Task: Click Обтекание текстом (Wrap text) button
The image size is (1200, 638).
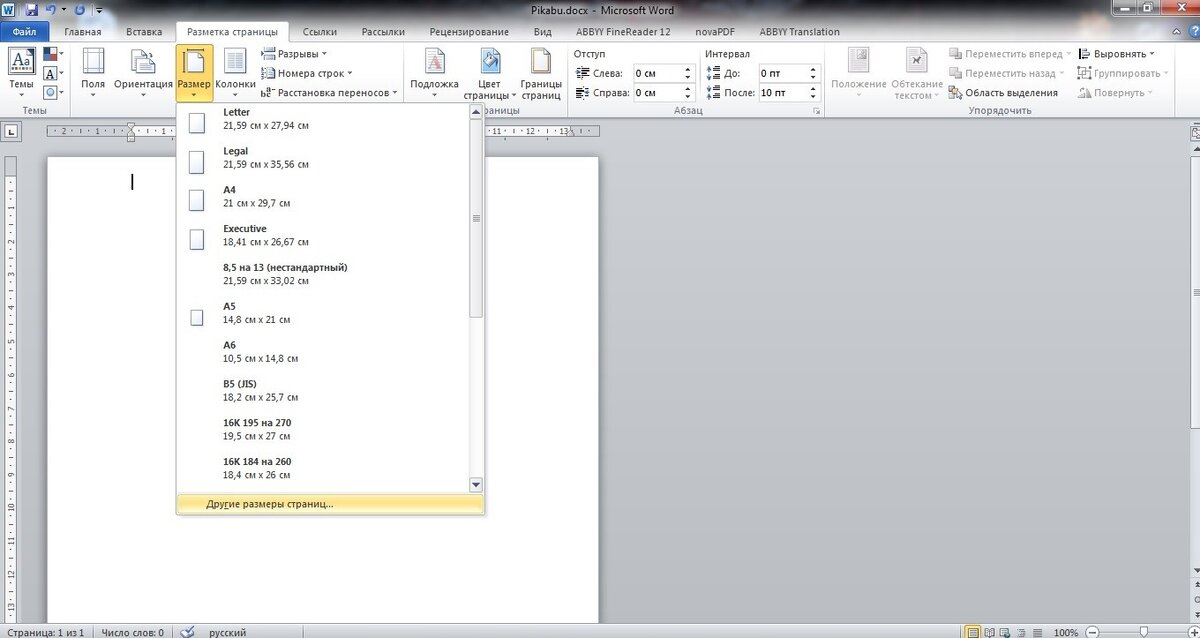Action: (917, 74)
